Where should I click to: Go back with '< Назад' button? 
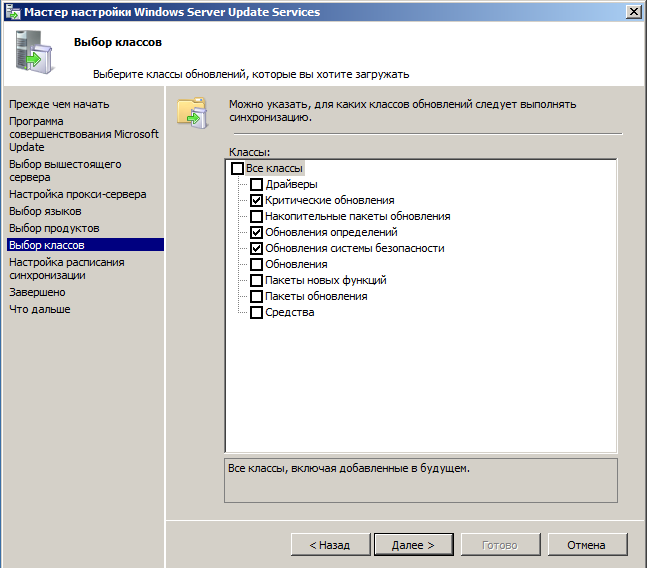(331, 545)
